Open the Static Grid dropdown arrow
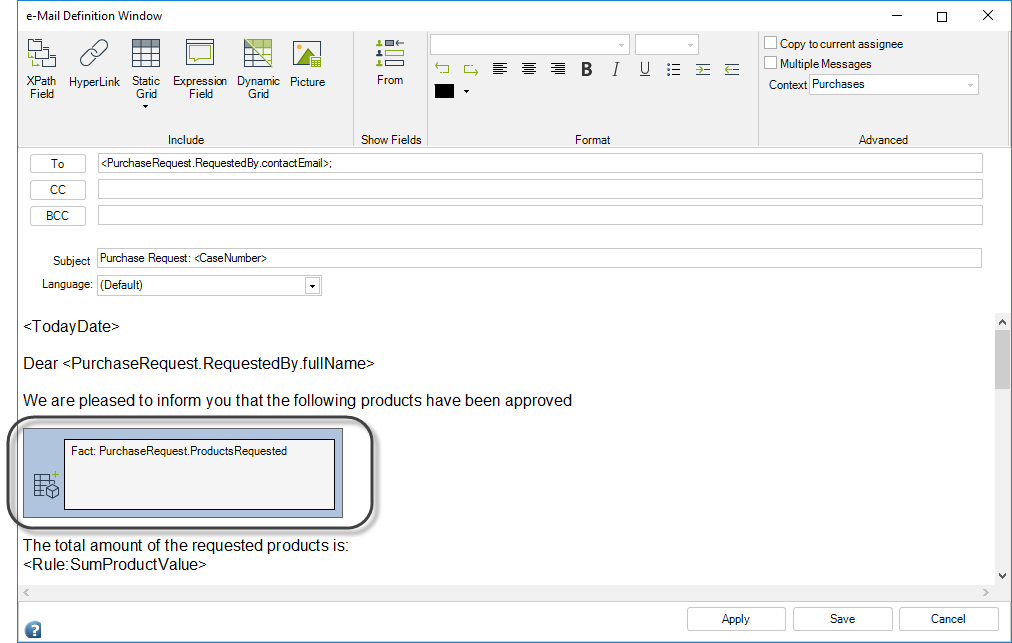Image resolution: width=1012 pixels, height=643 pixels. (145, 107)
